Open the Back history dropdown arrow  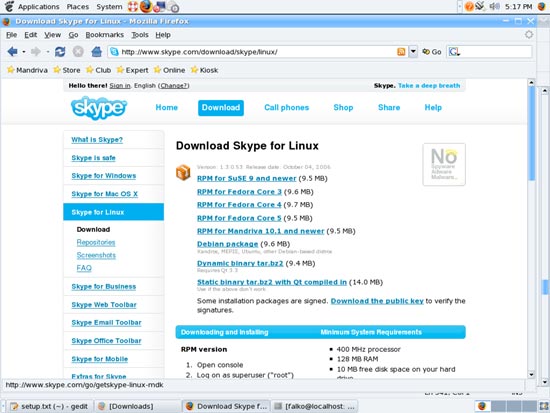[24, 52]
